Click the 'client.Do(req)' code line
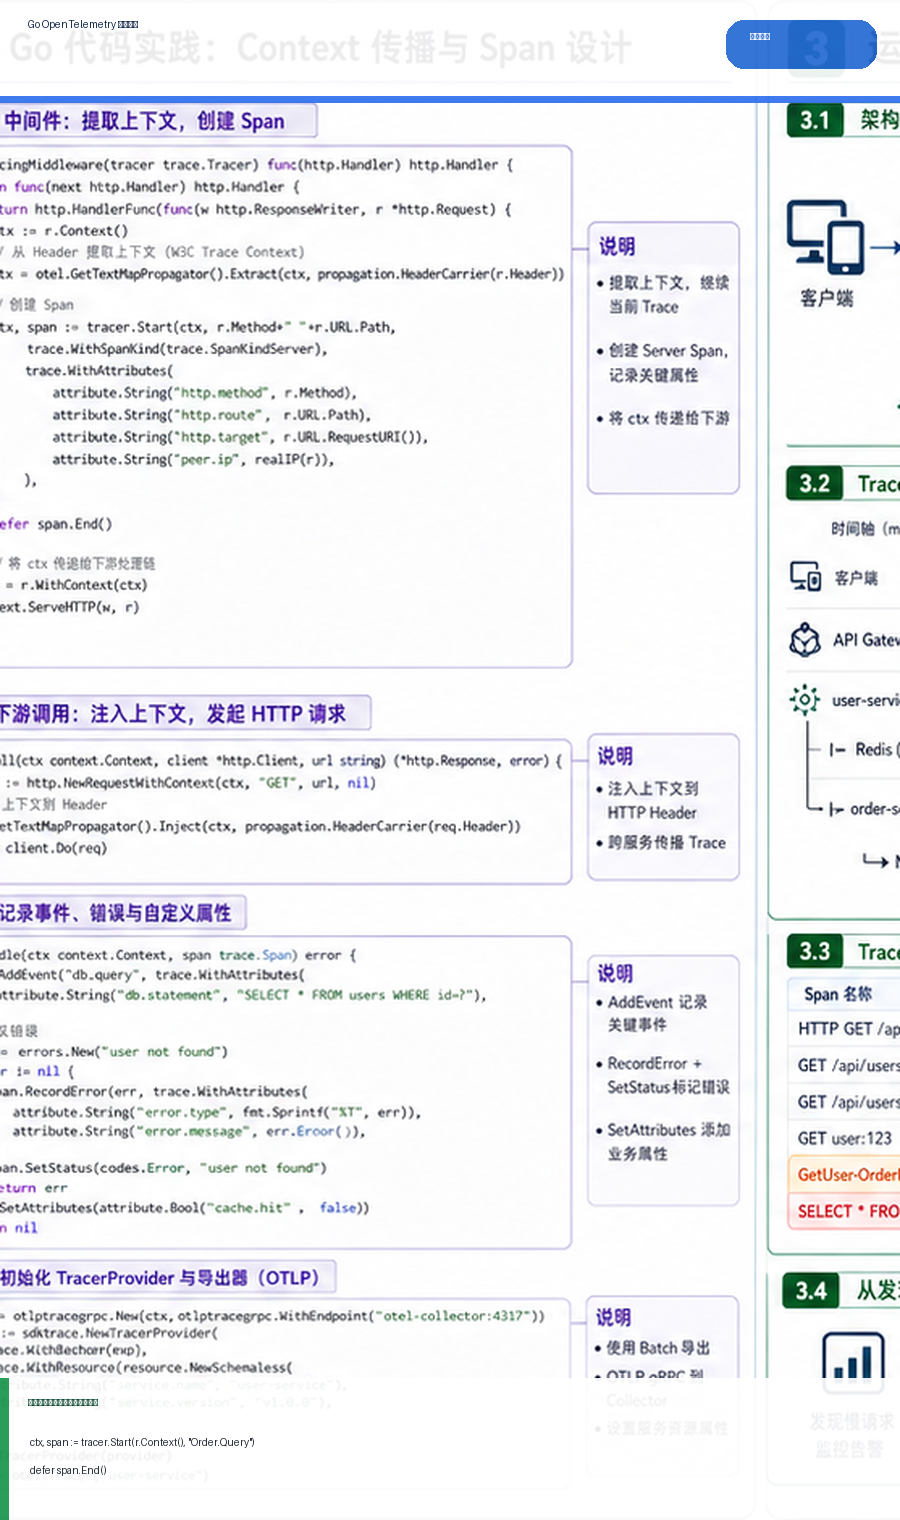The height and width of the screenshot is (1520, 900). point(56,847)
